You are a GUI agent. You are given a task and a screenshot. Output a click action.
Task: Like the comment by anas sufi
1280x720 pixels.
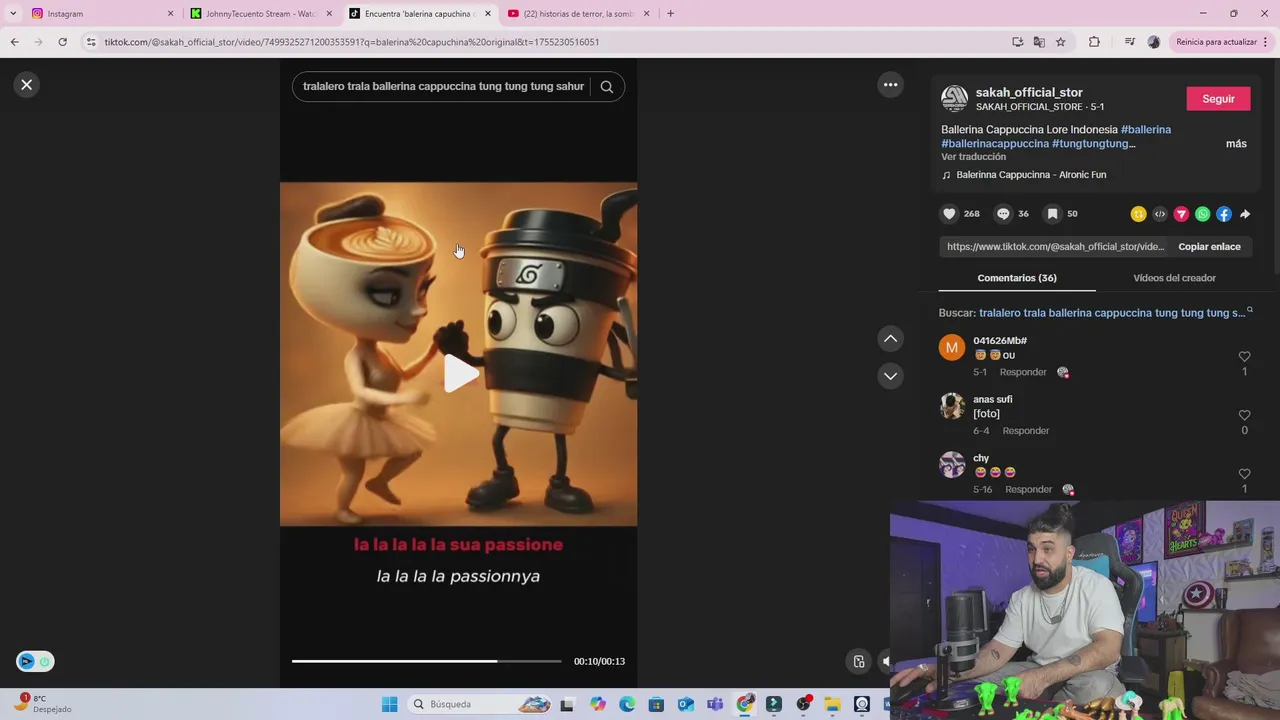(1244, 416)
